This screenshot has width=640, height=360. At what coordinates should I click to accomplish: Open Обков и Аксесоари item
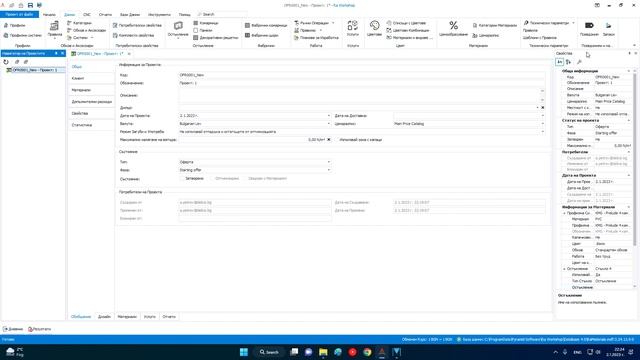coord(87,30)
